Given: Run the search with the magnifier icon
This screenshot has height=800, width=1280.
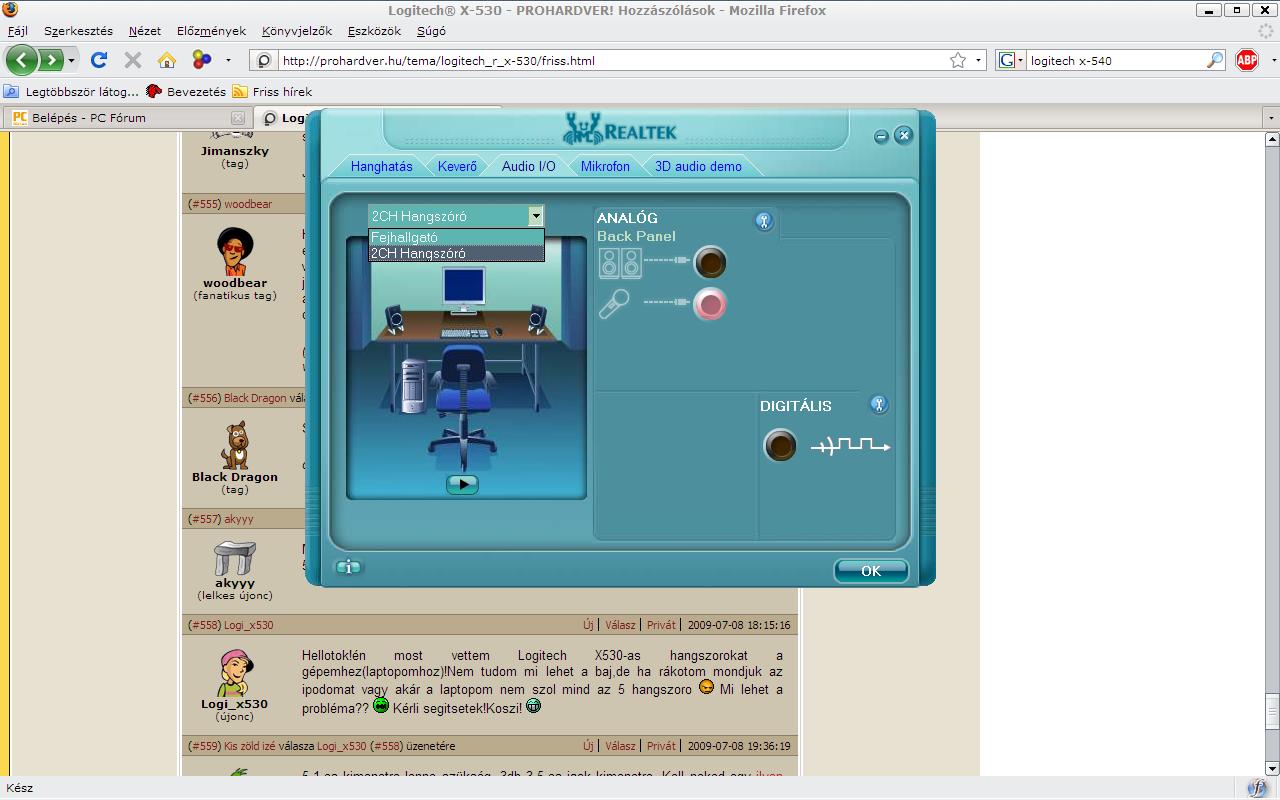Looking at the screenshot, I should 1214,60.
